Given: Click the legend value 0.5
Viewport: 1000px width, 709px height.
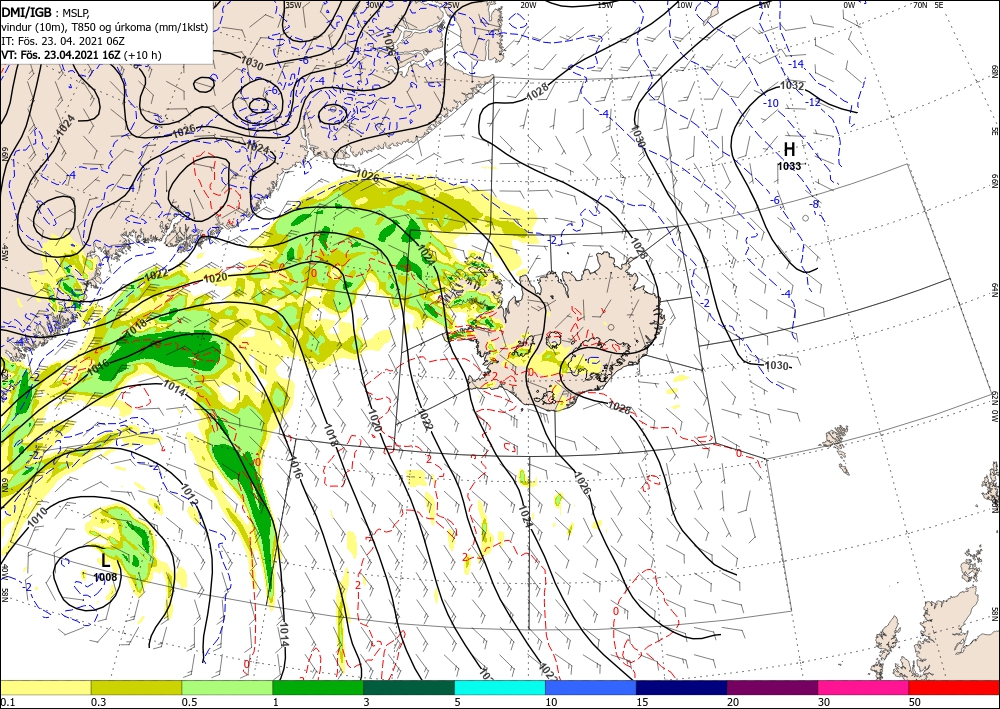Looking at the screenshot, I should [188, 702].
